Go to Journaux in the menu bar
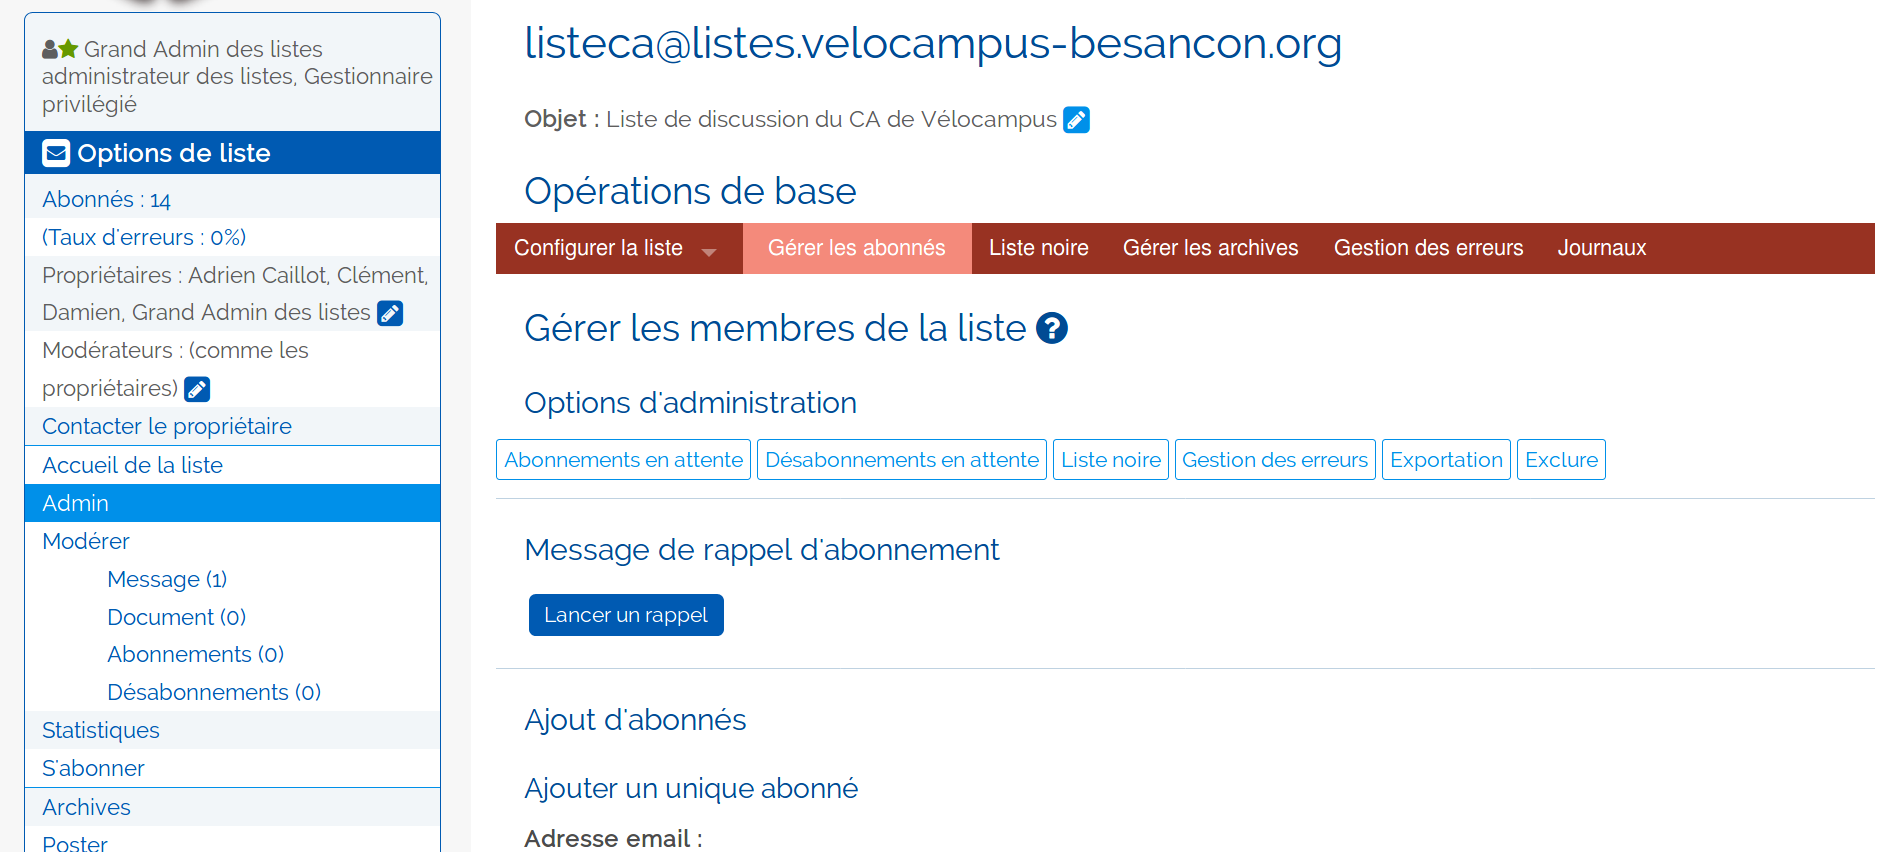The image size is (1892, 852). click(1601, 248)
